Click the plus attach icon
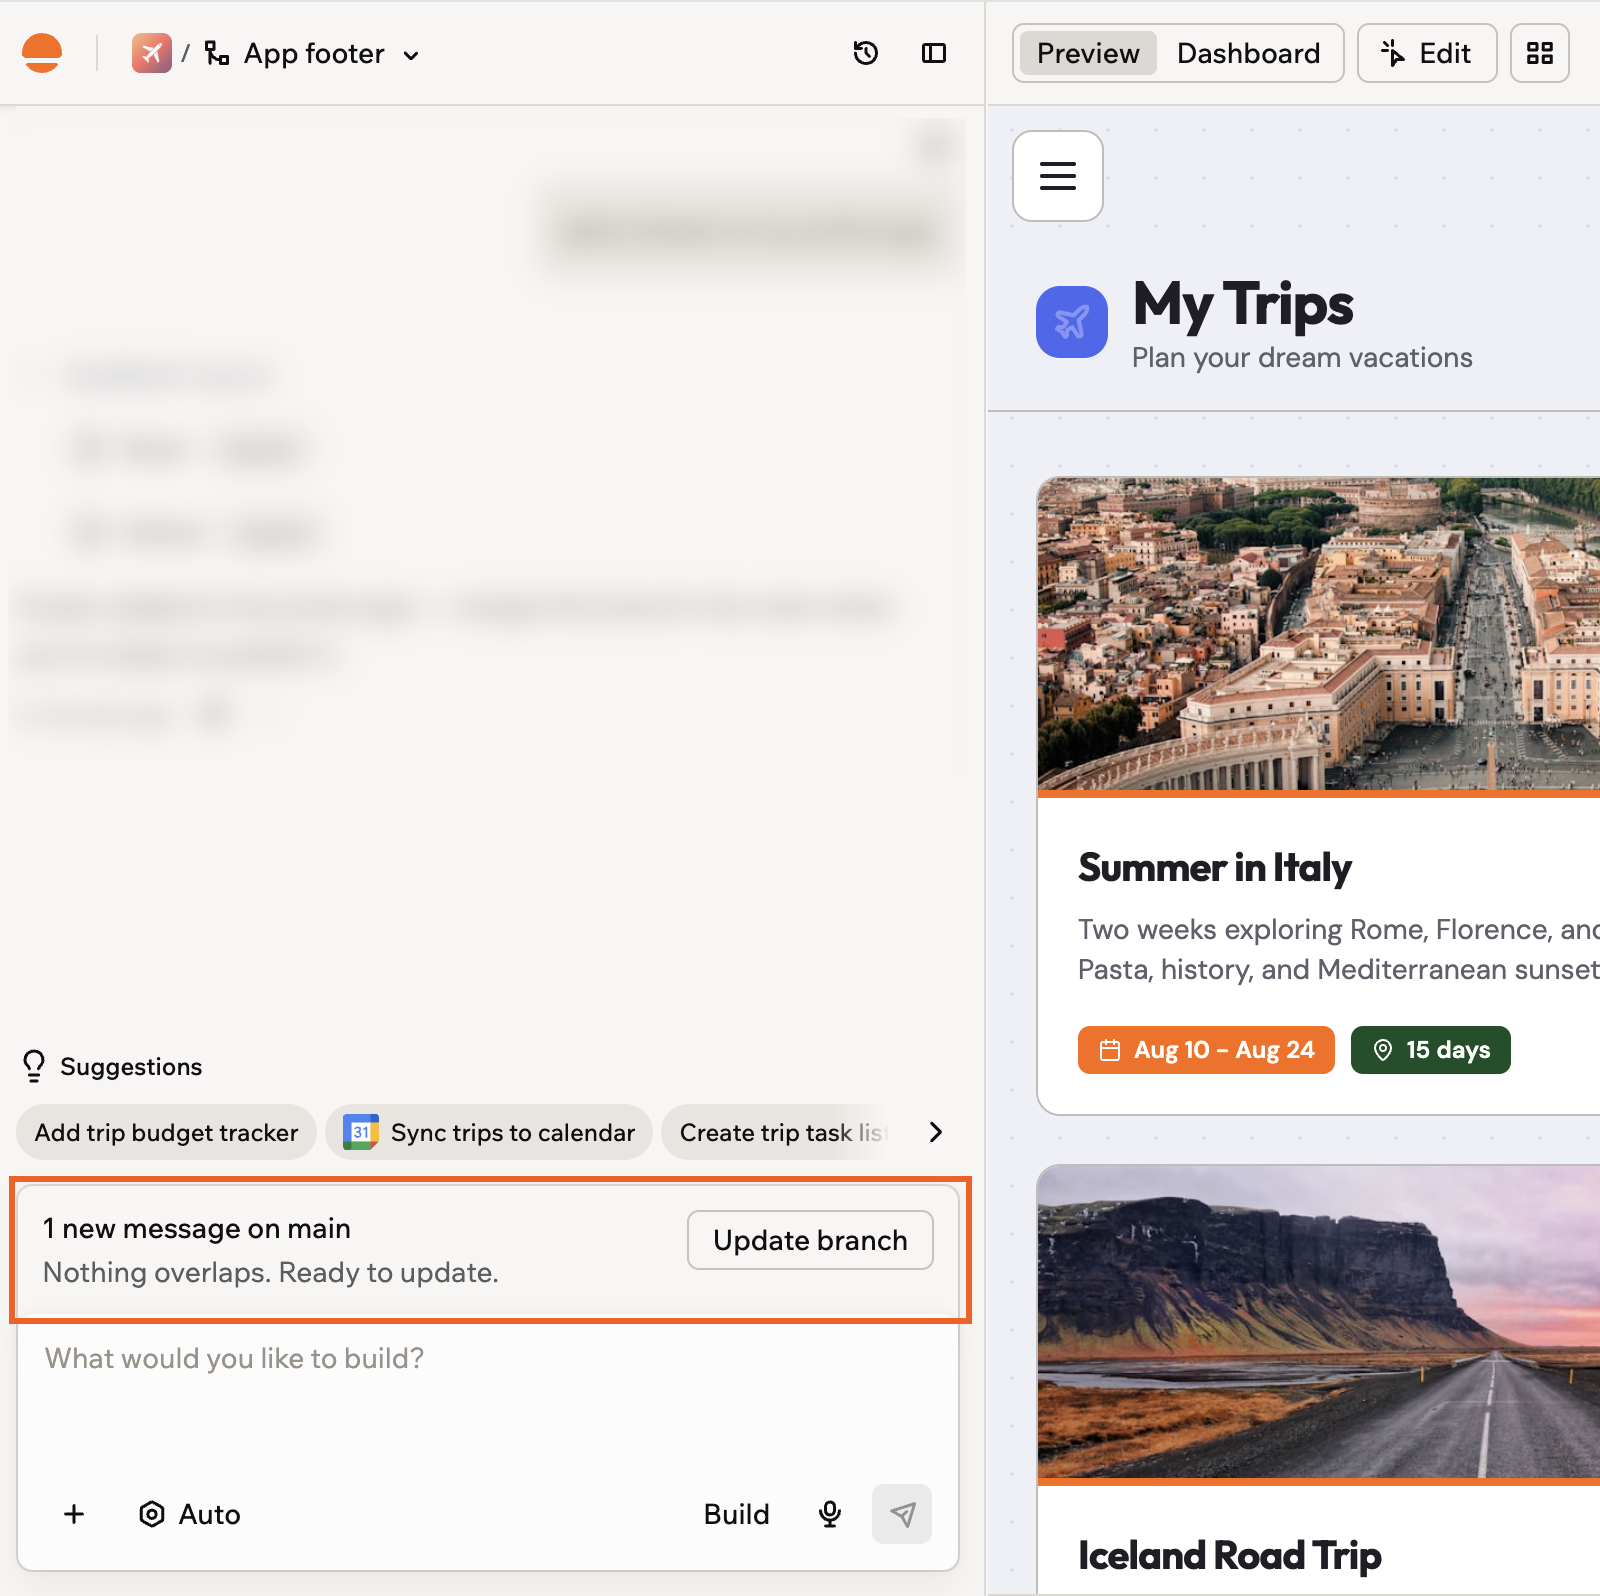The width and height of the screenshot is (1600, 1596). [x=74, y=1514]
